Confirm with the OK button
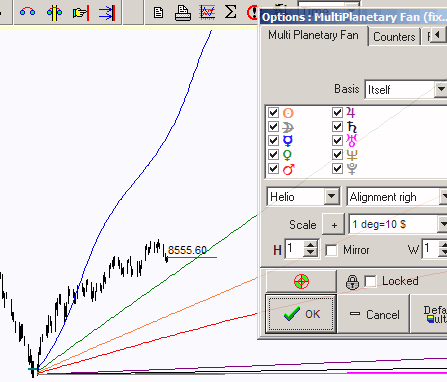Image resolution: width=447 pixels, height=382 pixels. [301, 314]
